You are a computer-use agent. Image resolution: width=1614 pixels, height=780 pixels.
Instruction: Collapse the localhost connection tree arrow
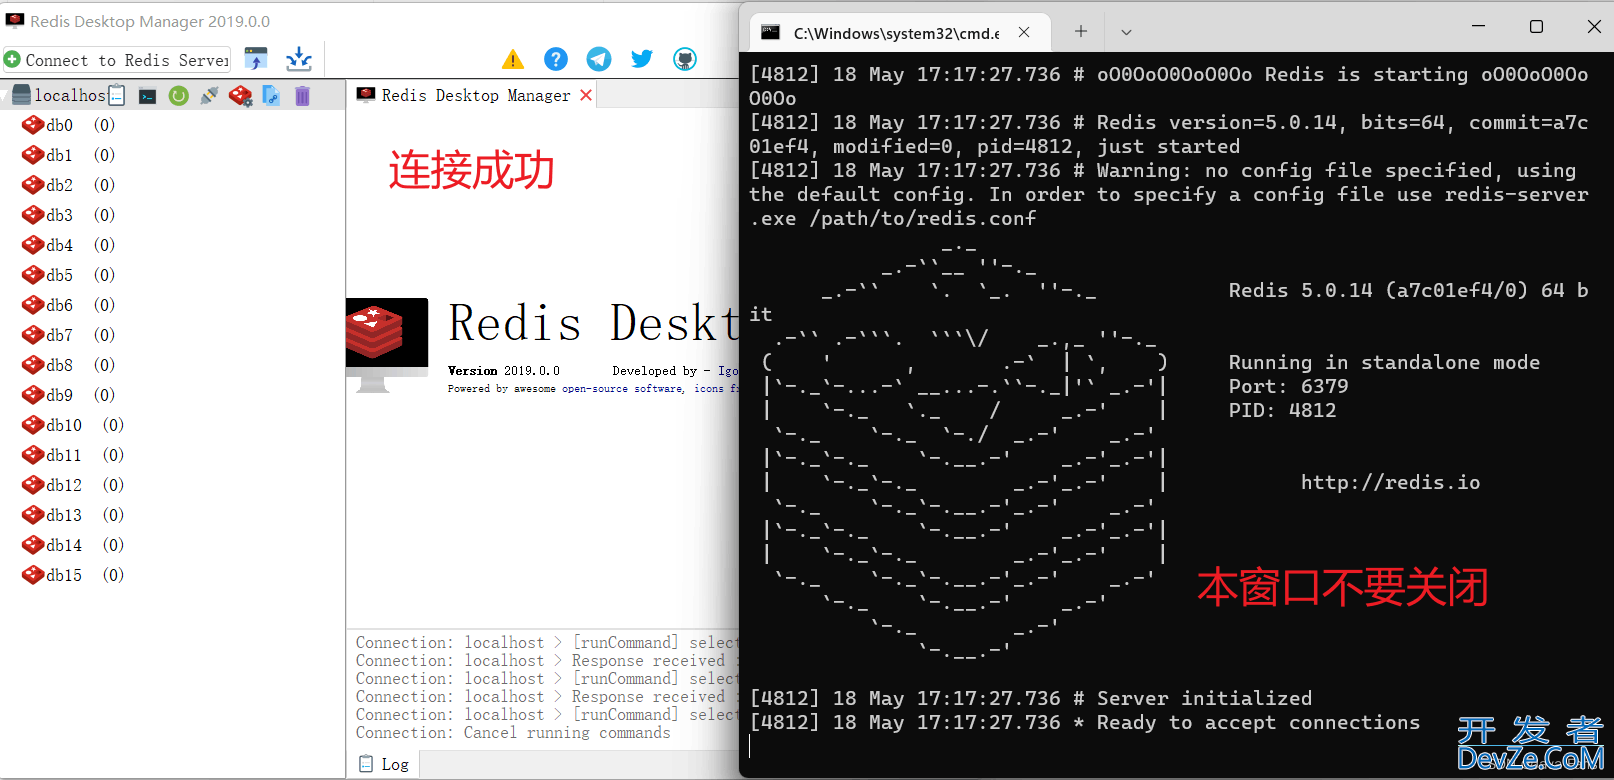(5, 96)
